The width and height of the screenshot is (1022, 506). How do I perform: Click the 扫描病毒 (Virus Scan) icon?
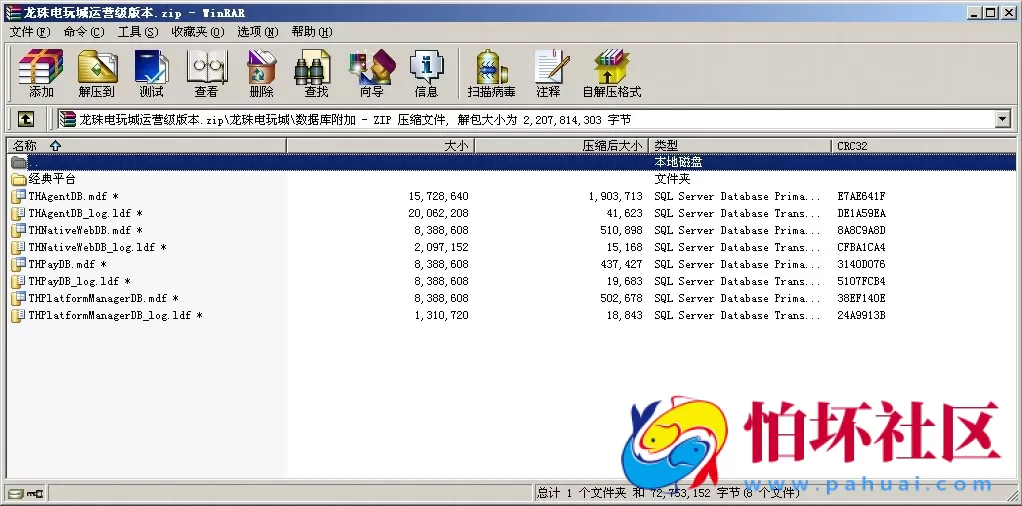(491, 73)
